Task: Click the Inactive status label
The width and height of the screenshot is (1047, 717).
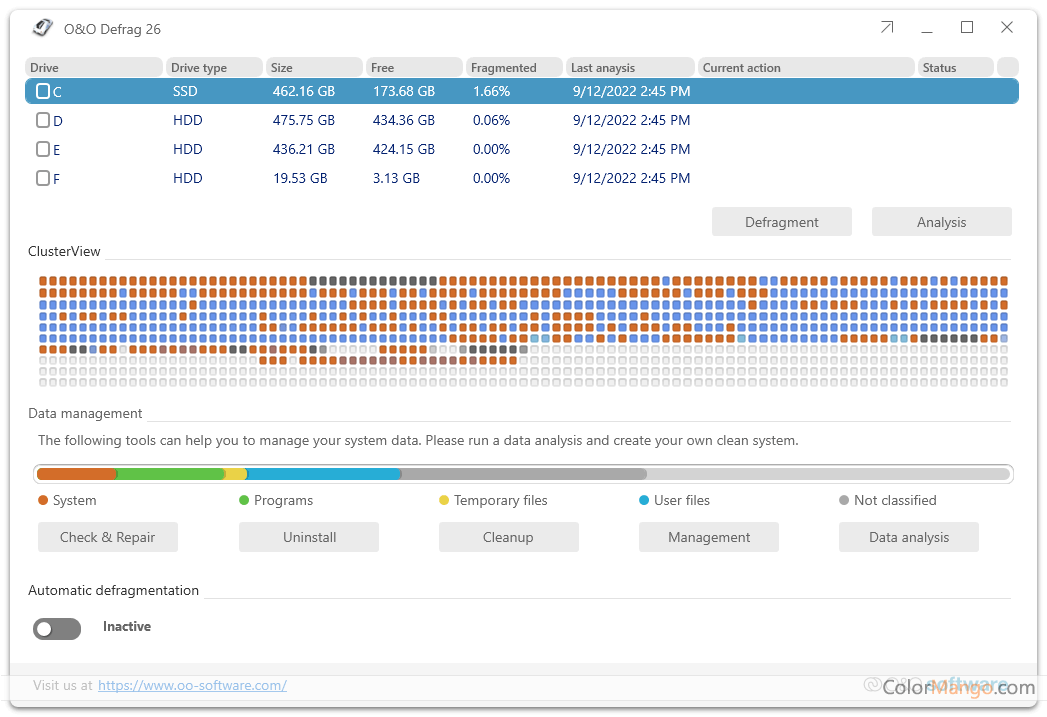Action: tap(127, 626)
